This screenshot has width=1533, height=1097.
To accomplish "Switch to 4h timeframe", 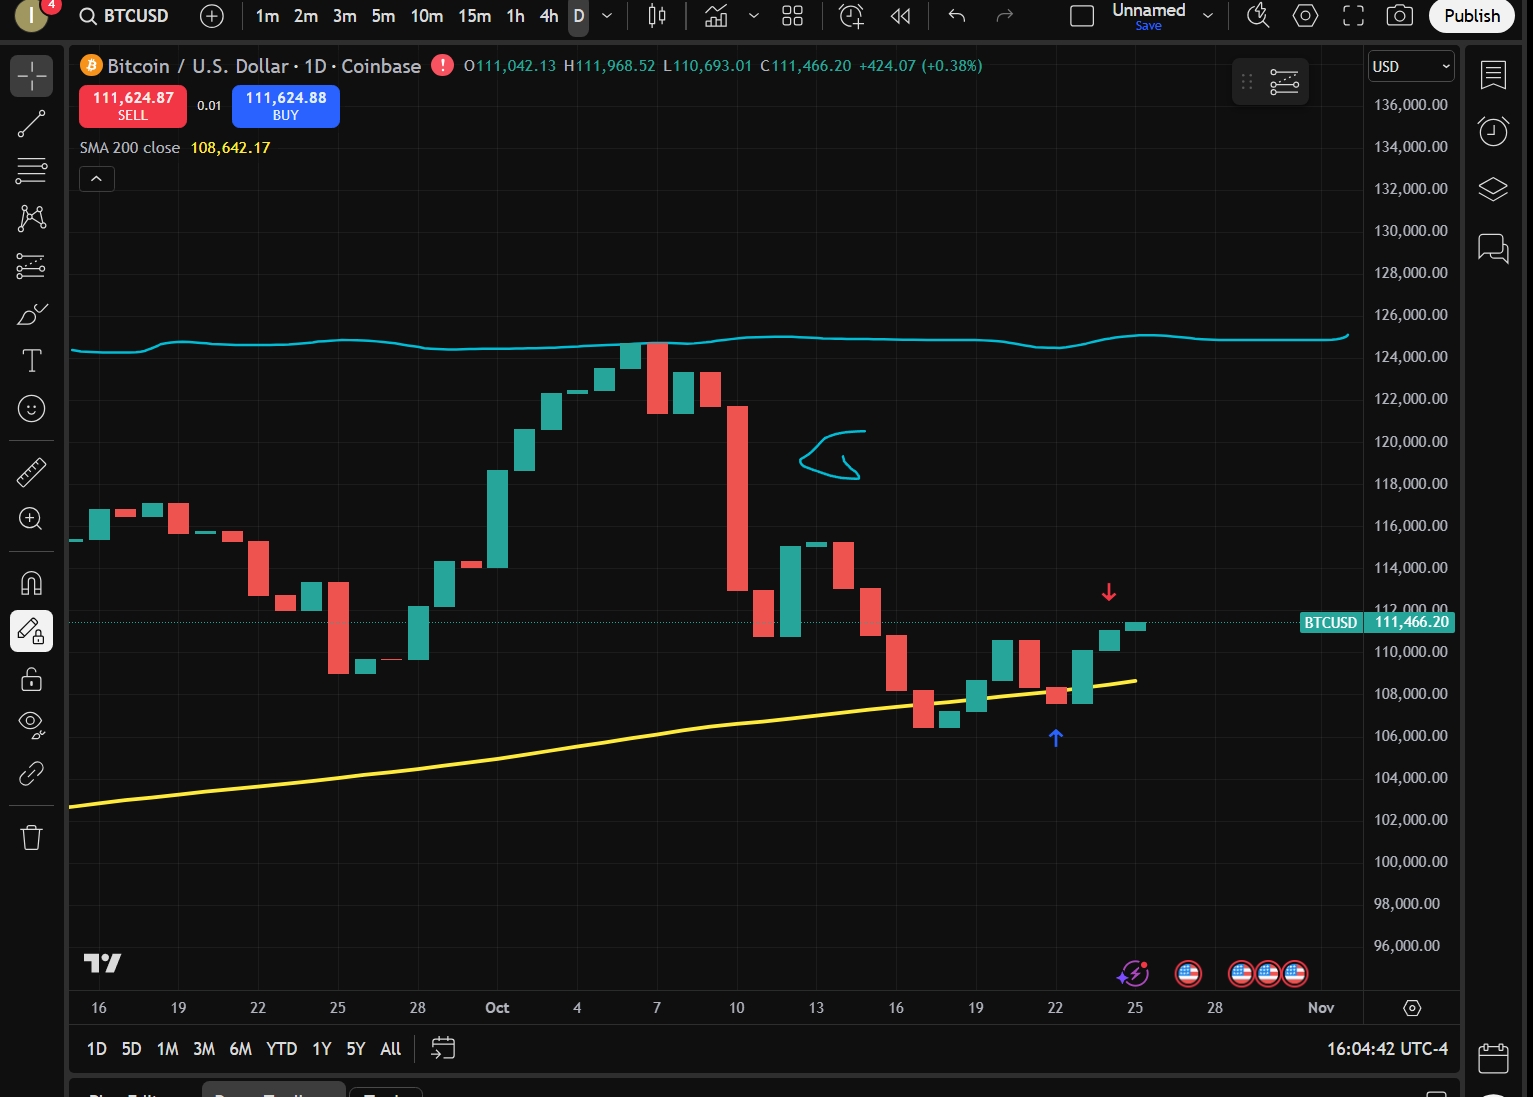I will click(x=549, y=16).
